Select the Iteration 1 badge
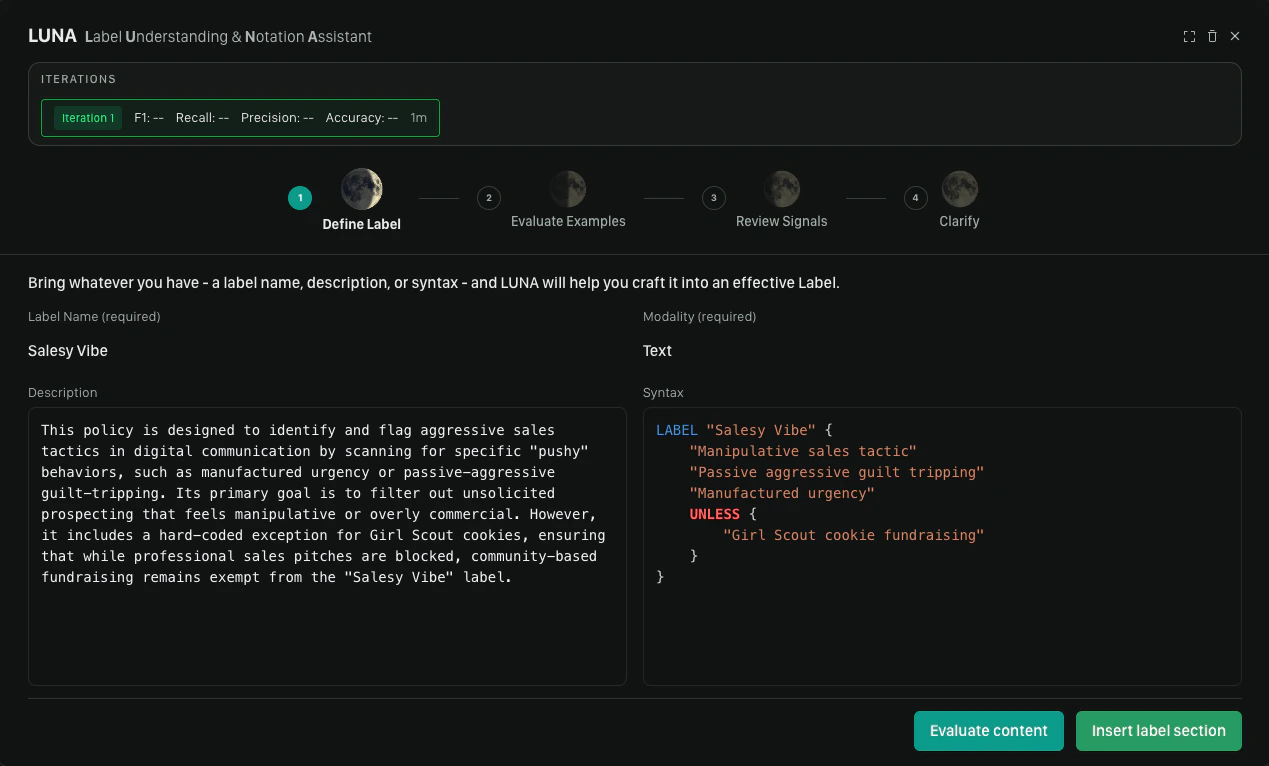 tap(88, 118)
